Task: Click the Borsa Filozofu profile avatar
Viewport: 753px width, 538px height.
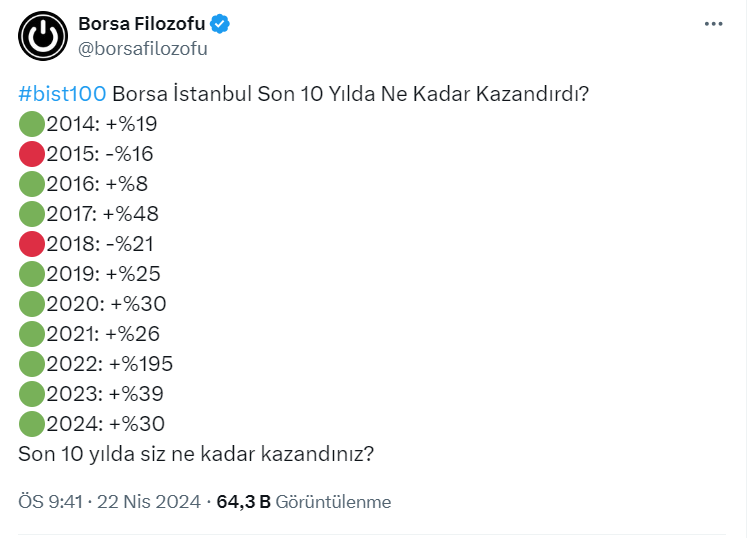Action: (42, 37)
